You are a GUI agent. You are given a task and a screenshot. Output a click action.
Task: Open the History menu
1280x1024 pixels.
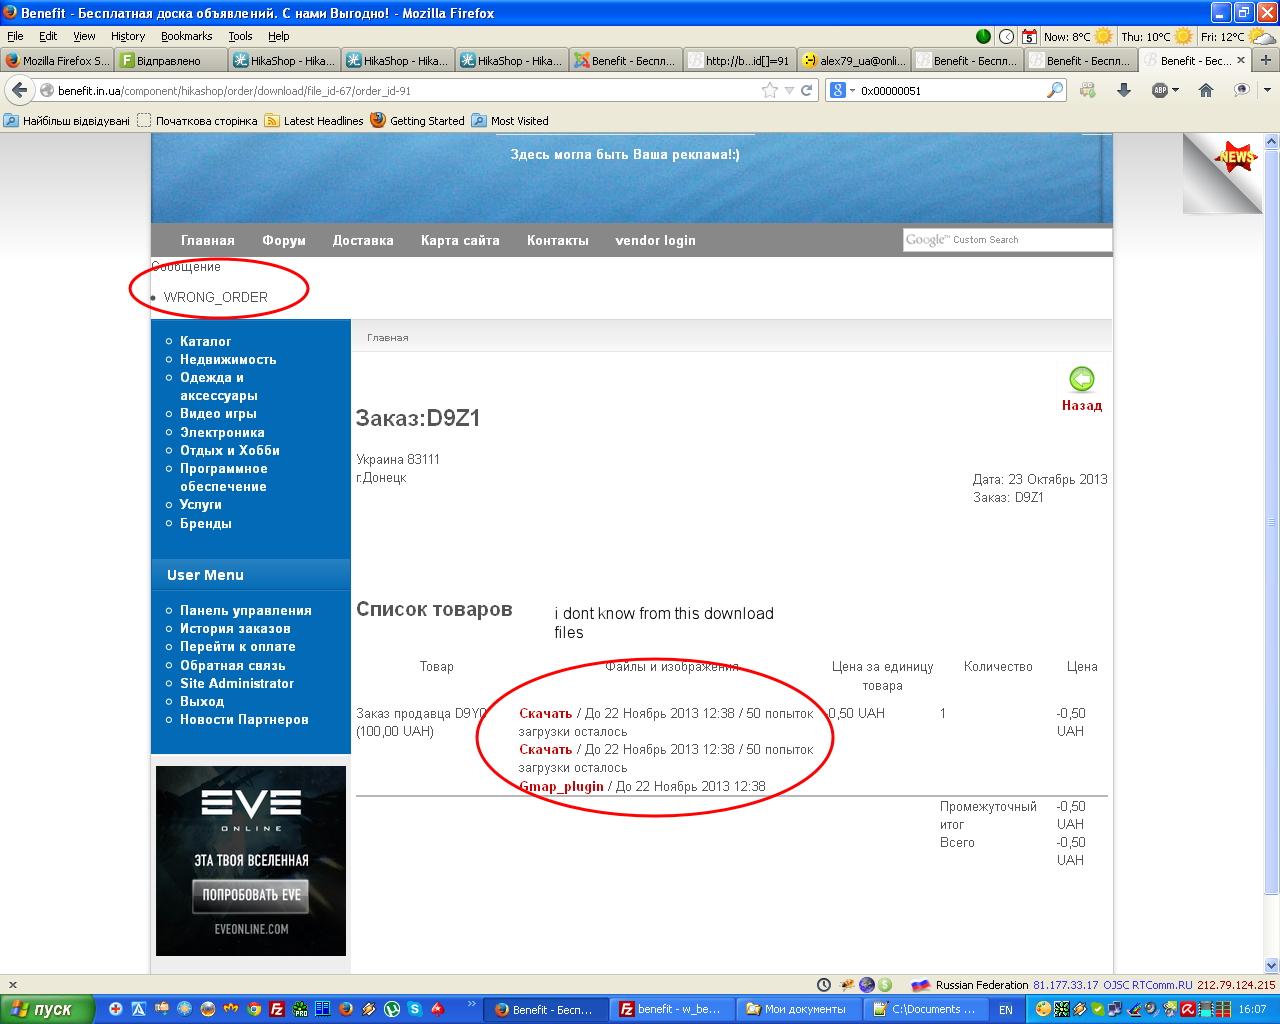pos(128,36)
